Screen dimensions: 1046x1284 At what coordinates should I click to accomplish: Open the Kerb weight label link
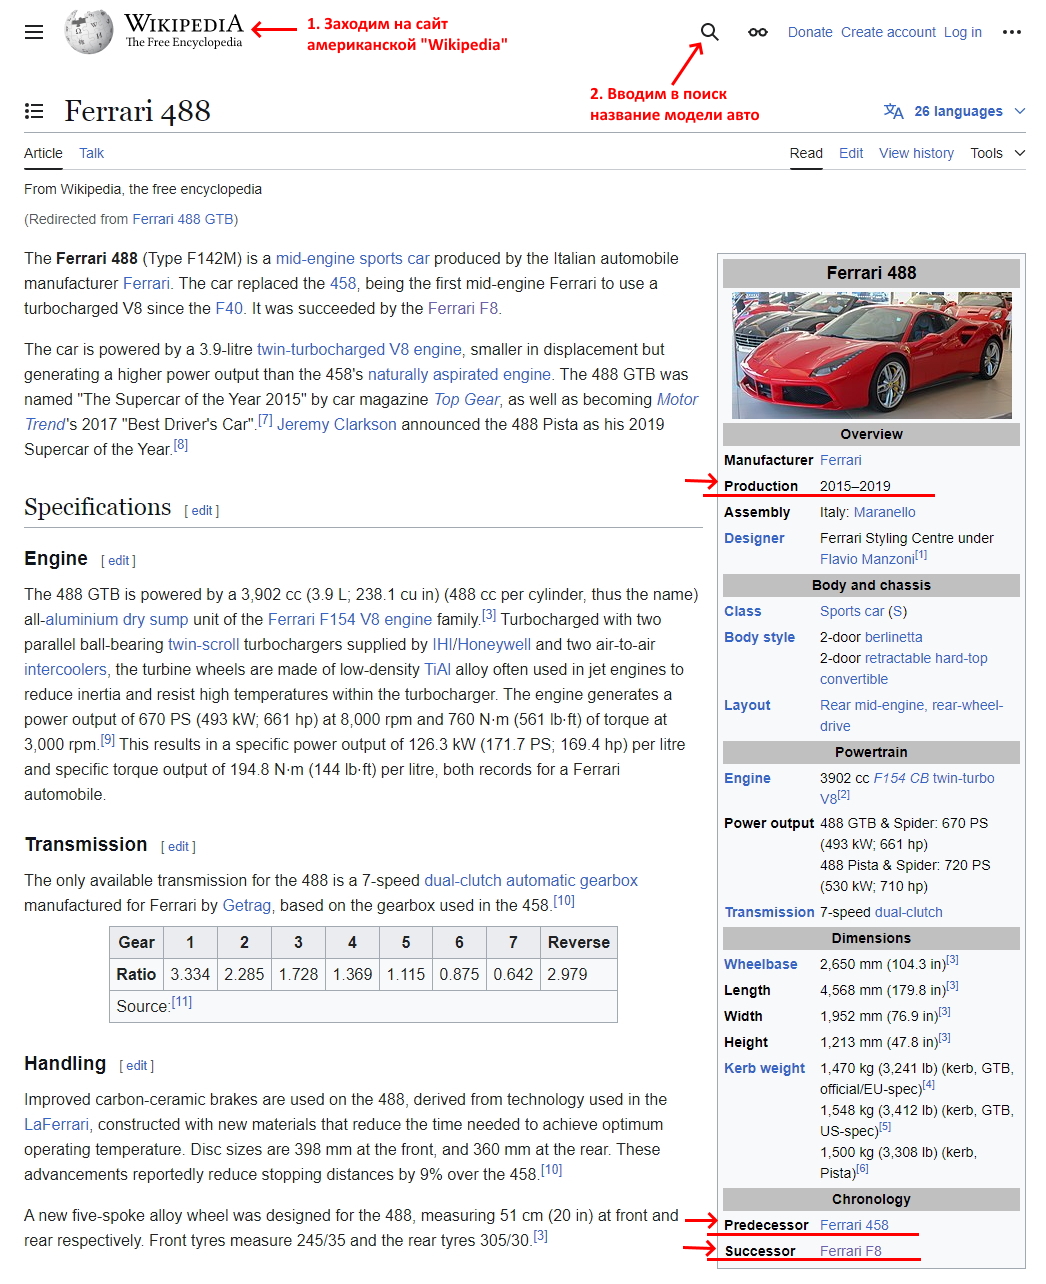click(x=764, y=1068)
